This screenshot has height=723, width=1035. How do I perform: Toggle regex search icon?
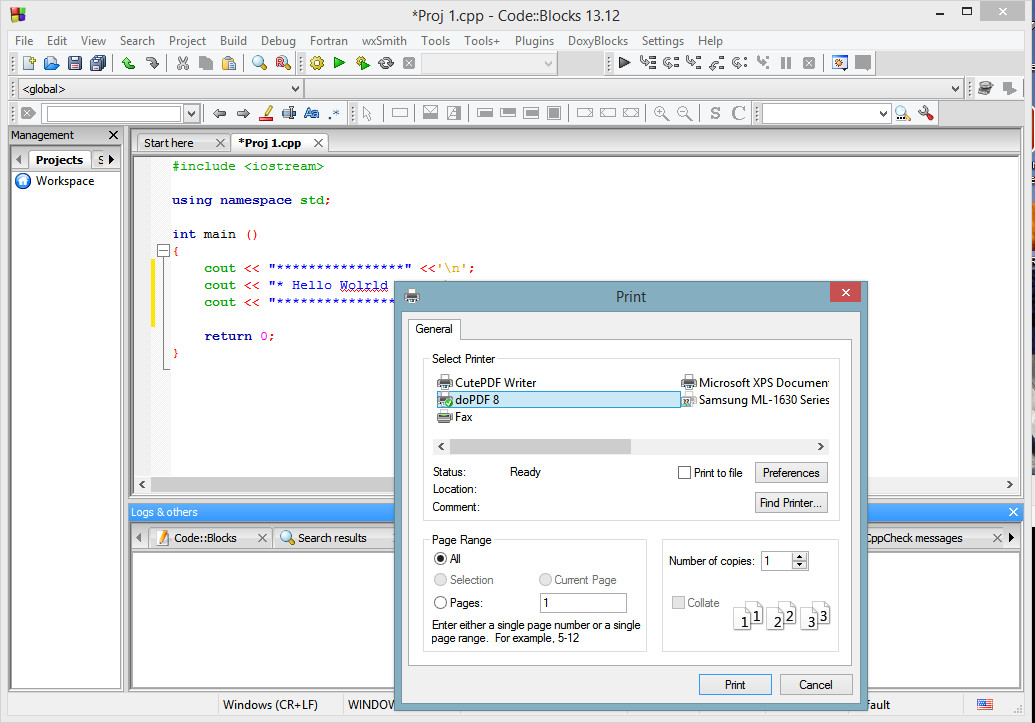point(334,114)
